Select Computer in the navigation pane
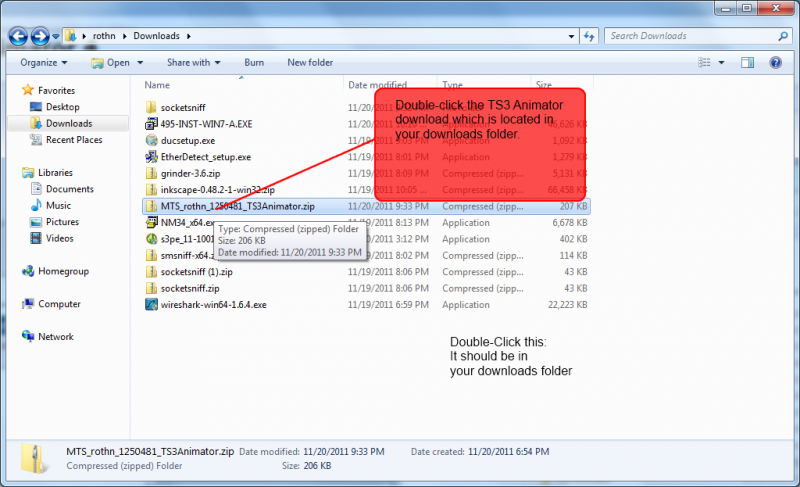 pos(59,304)
